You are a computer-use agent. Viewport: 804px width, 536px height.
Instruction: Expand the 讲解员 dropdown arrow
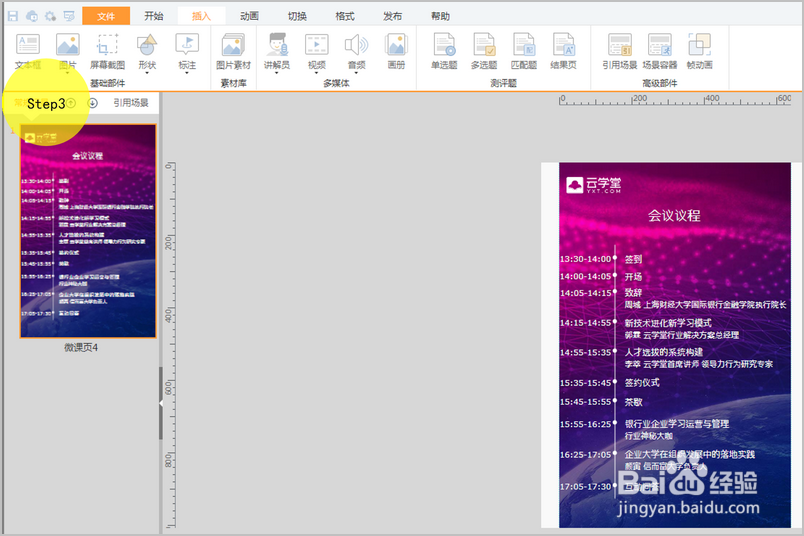pyautogui.click(x=277, y=73)
